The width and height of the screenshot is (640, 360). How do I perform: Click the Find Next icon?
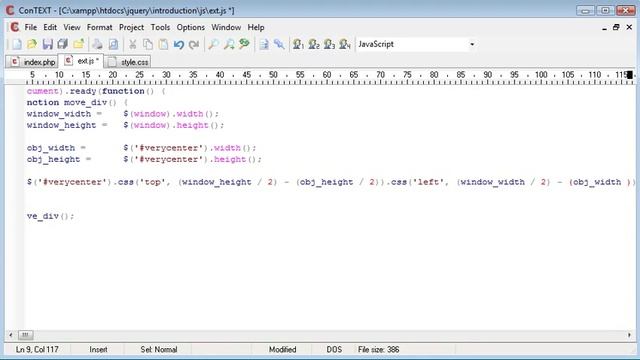click(x=229, y=44)
